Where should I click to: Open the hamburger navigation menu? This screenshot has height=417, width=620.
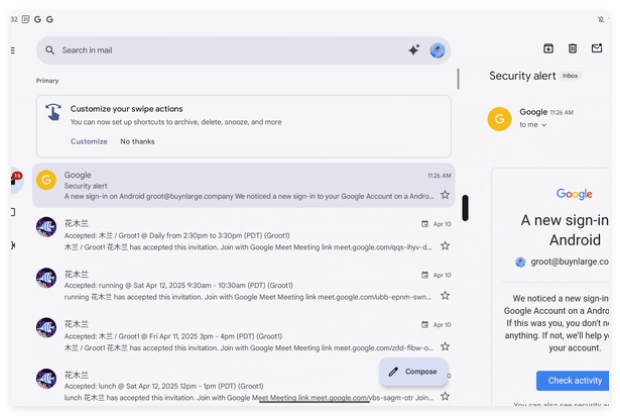pos(12,50)
